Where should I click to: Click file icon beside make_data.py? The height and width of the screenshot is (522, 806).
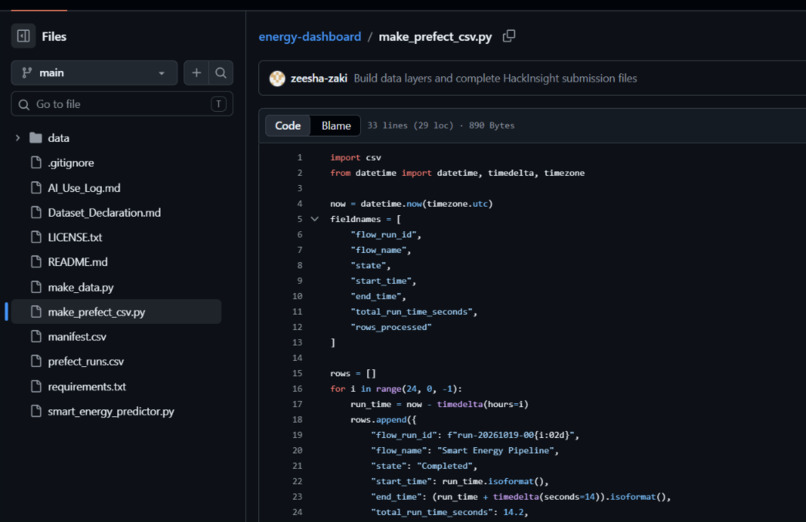point(36,287)
